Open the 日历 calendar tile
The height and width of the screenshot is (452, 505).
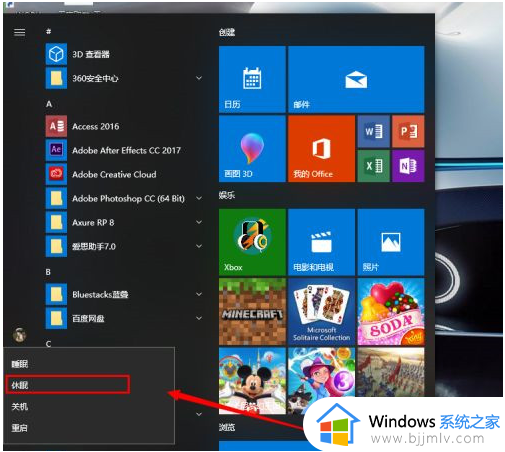252,79
